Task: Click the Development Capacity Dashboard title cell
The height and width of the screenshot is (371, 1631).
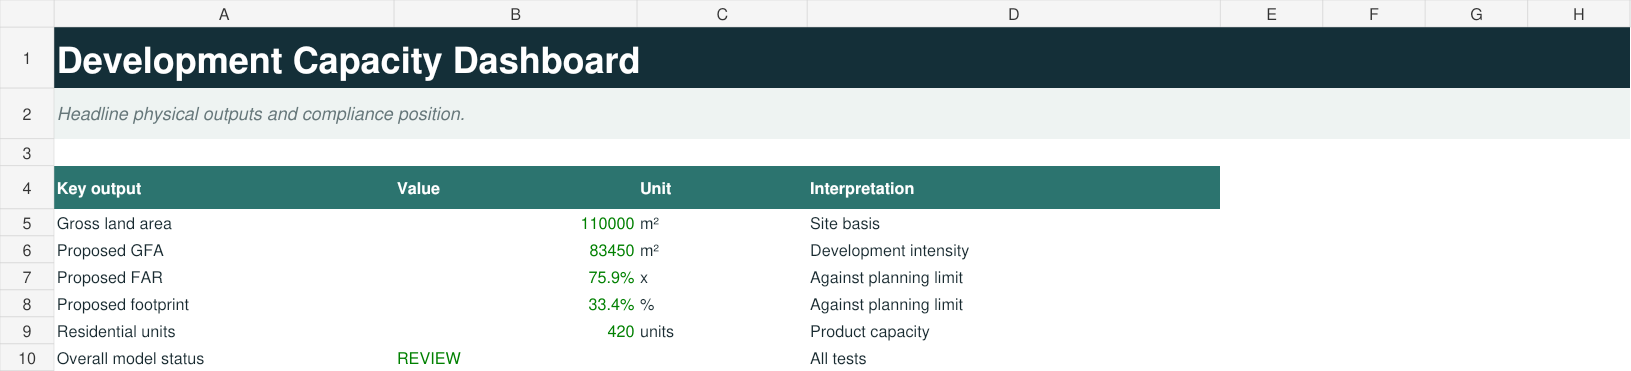Action: 842,58
